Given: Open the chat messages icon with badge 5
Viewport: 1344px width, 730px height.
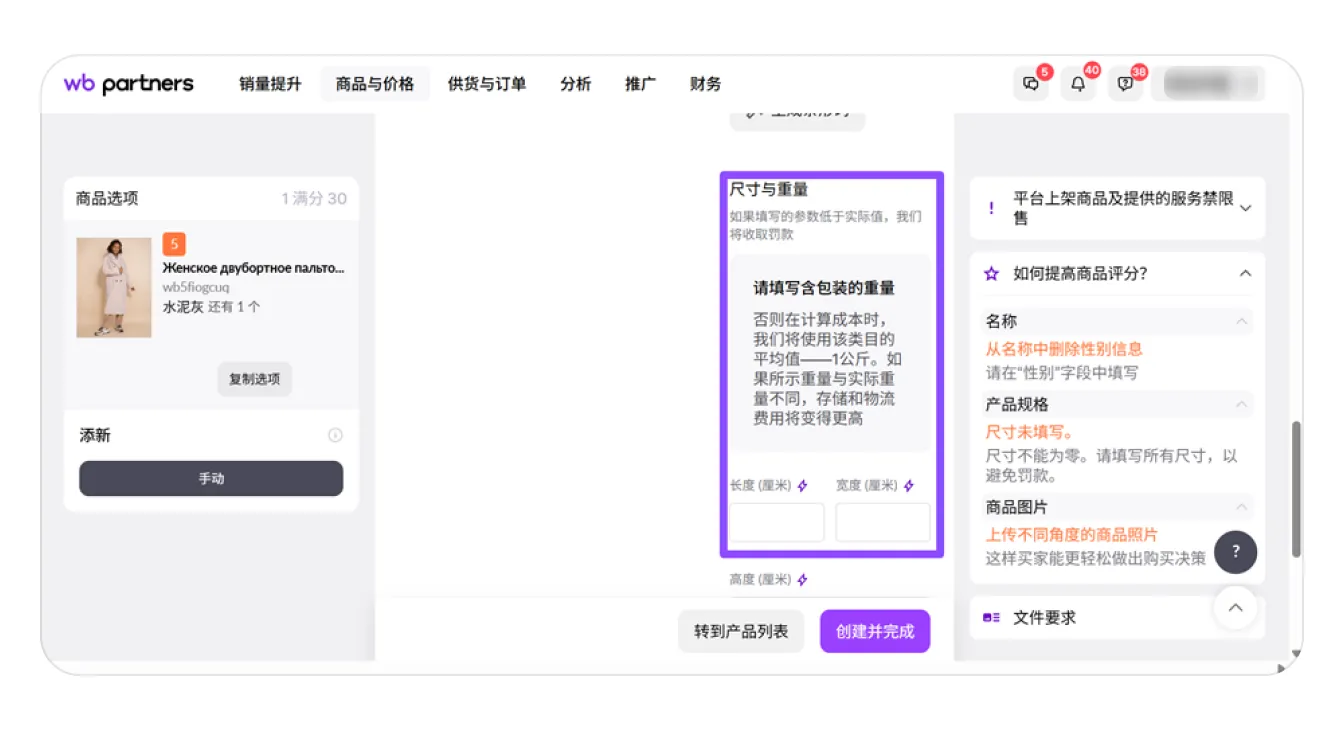Looking at the screenshot, I should coord(1031,84).
